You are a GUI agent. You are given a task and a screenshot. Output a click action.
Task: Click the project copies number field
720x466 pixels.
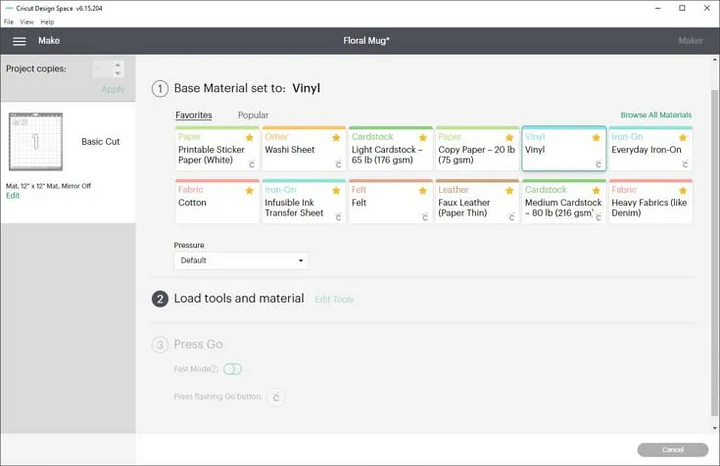tap(101, 69)
